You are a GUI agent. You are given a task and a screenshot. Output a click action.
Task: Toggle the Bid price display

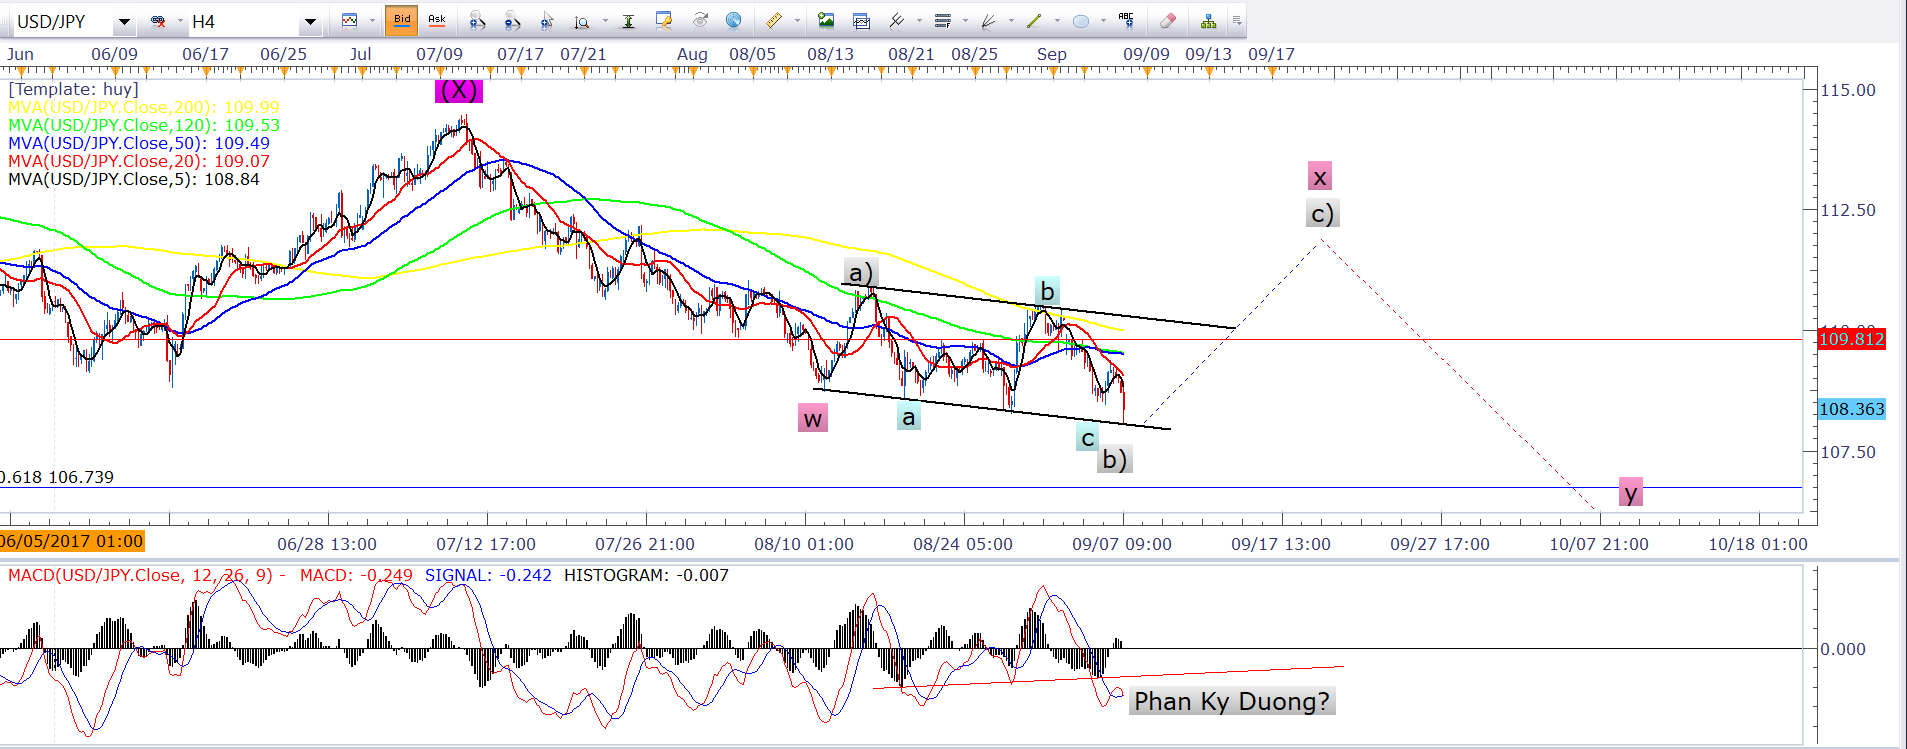pyautogui.click(x=402, y=20)
